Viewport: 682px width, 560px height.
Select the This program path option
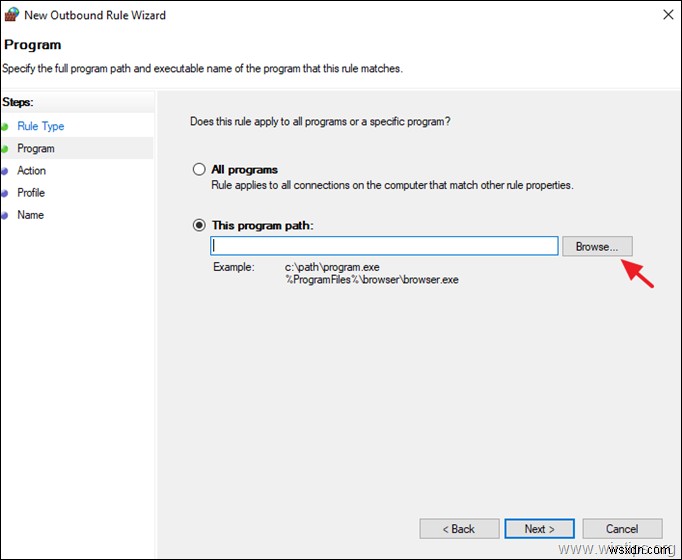(x=199, y=225)
